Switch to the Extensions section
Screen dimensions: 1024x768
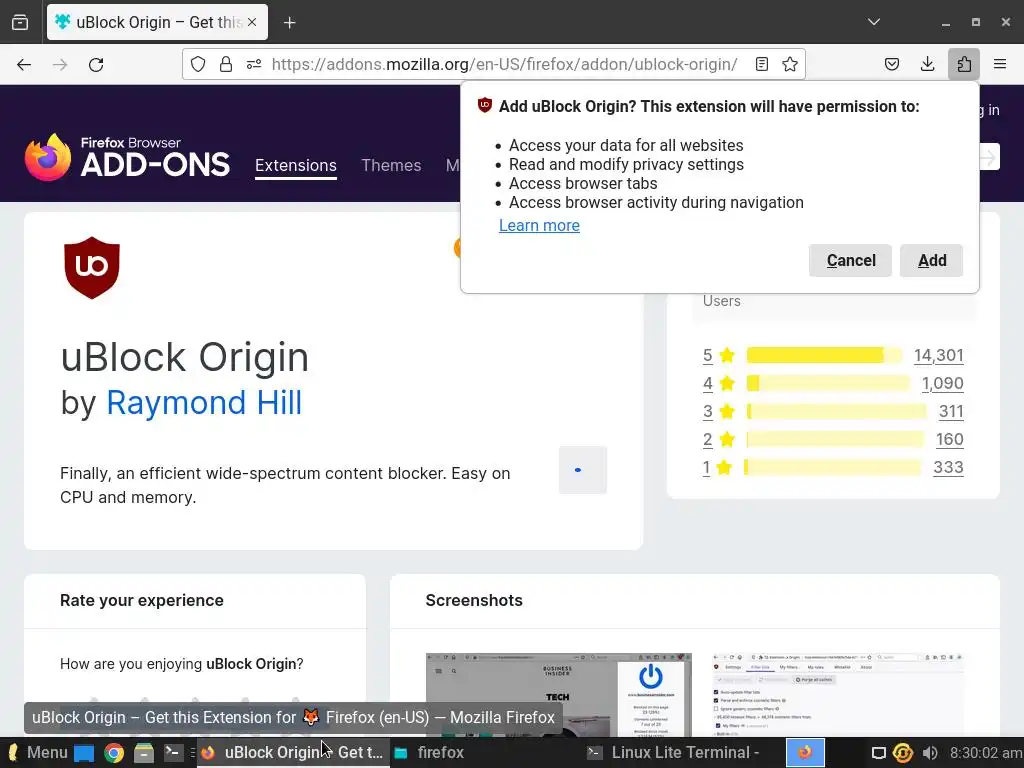296,165
